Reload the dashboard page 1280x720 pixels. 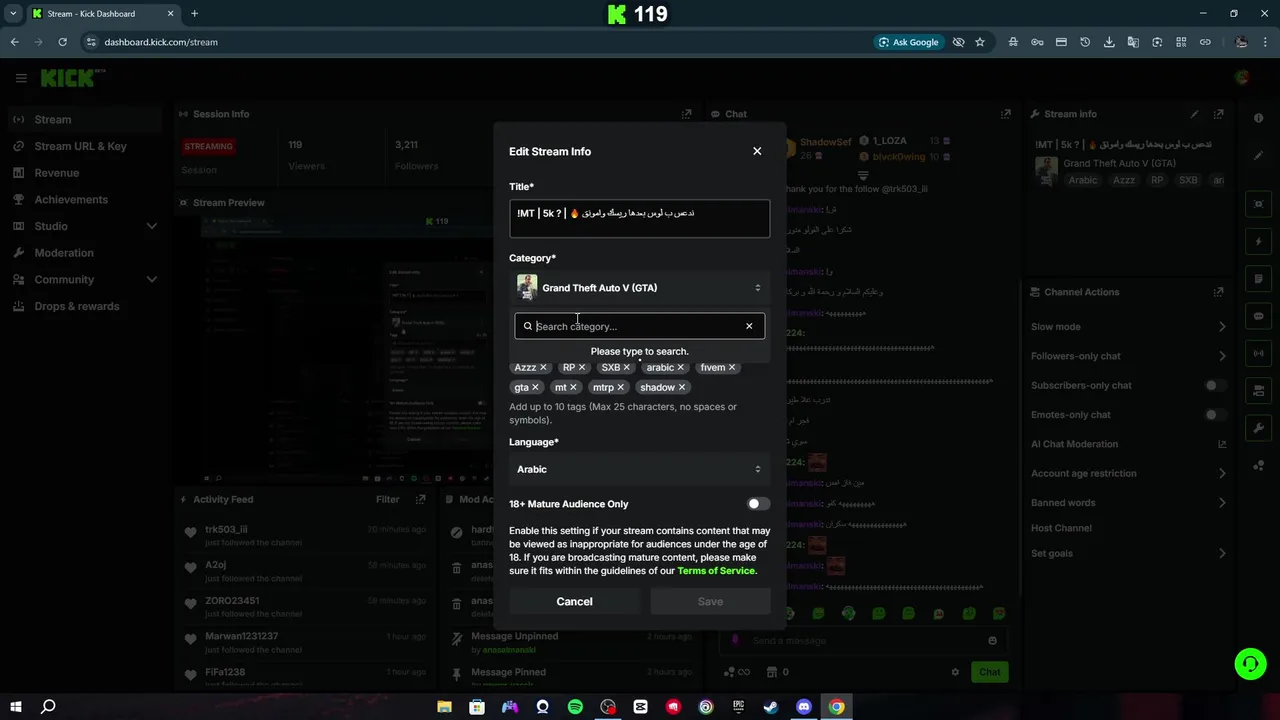pyautogui.click(x=62, y=42)
